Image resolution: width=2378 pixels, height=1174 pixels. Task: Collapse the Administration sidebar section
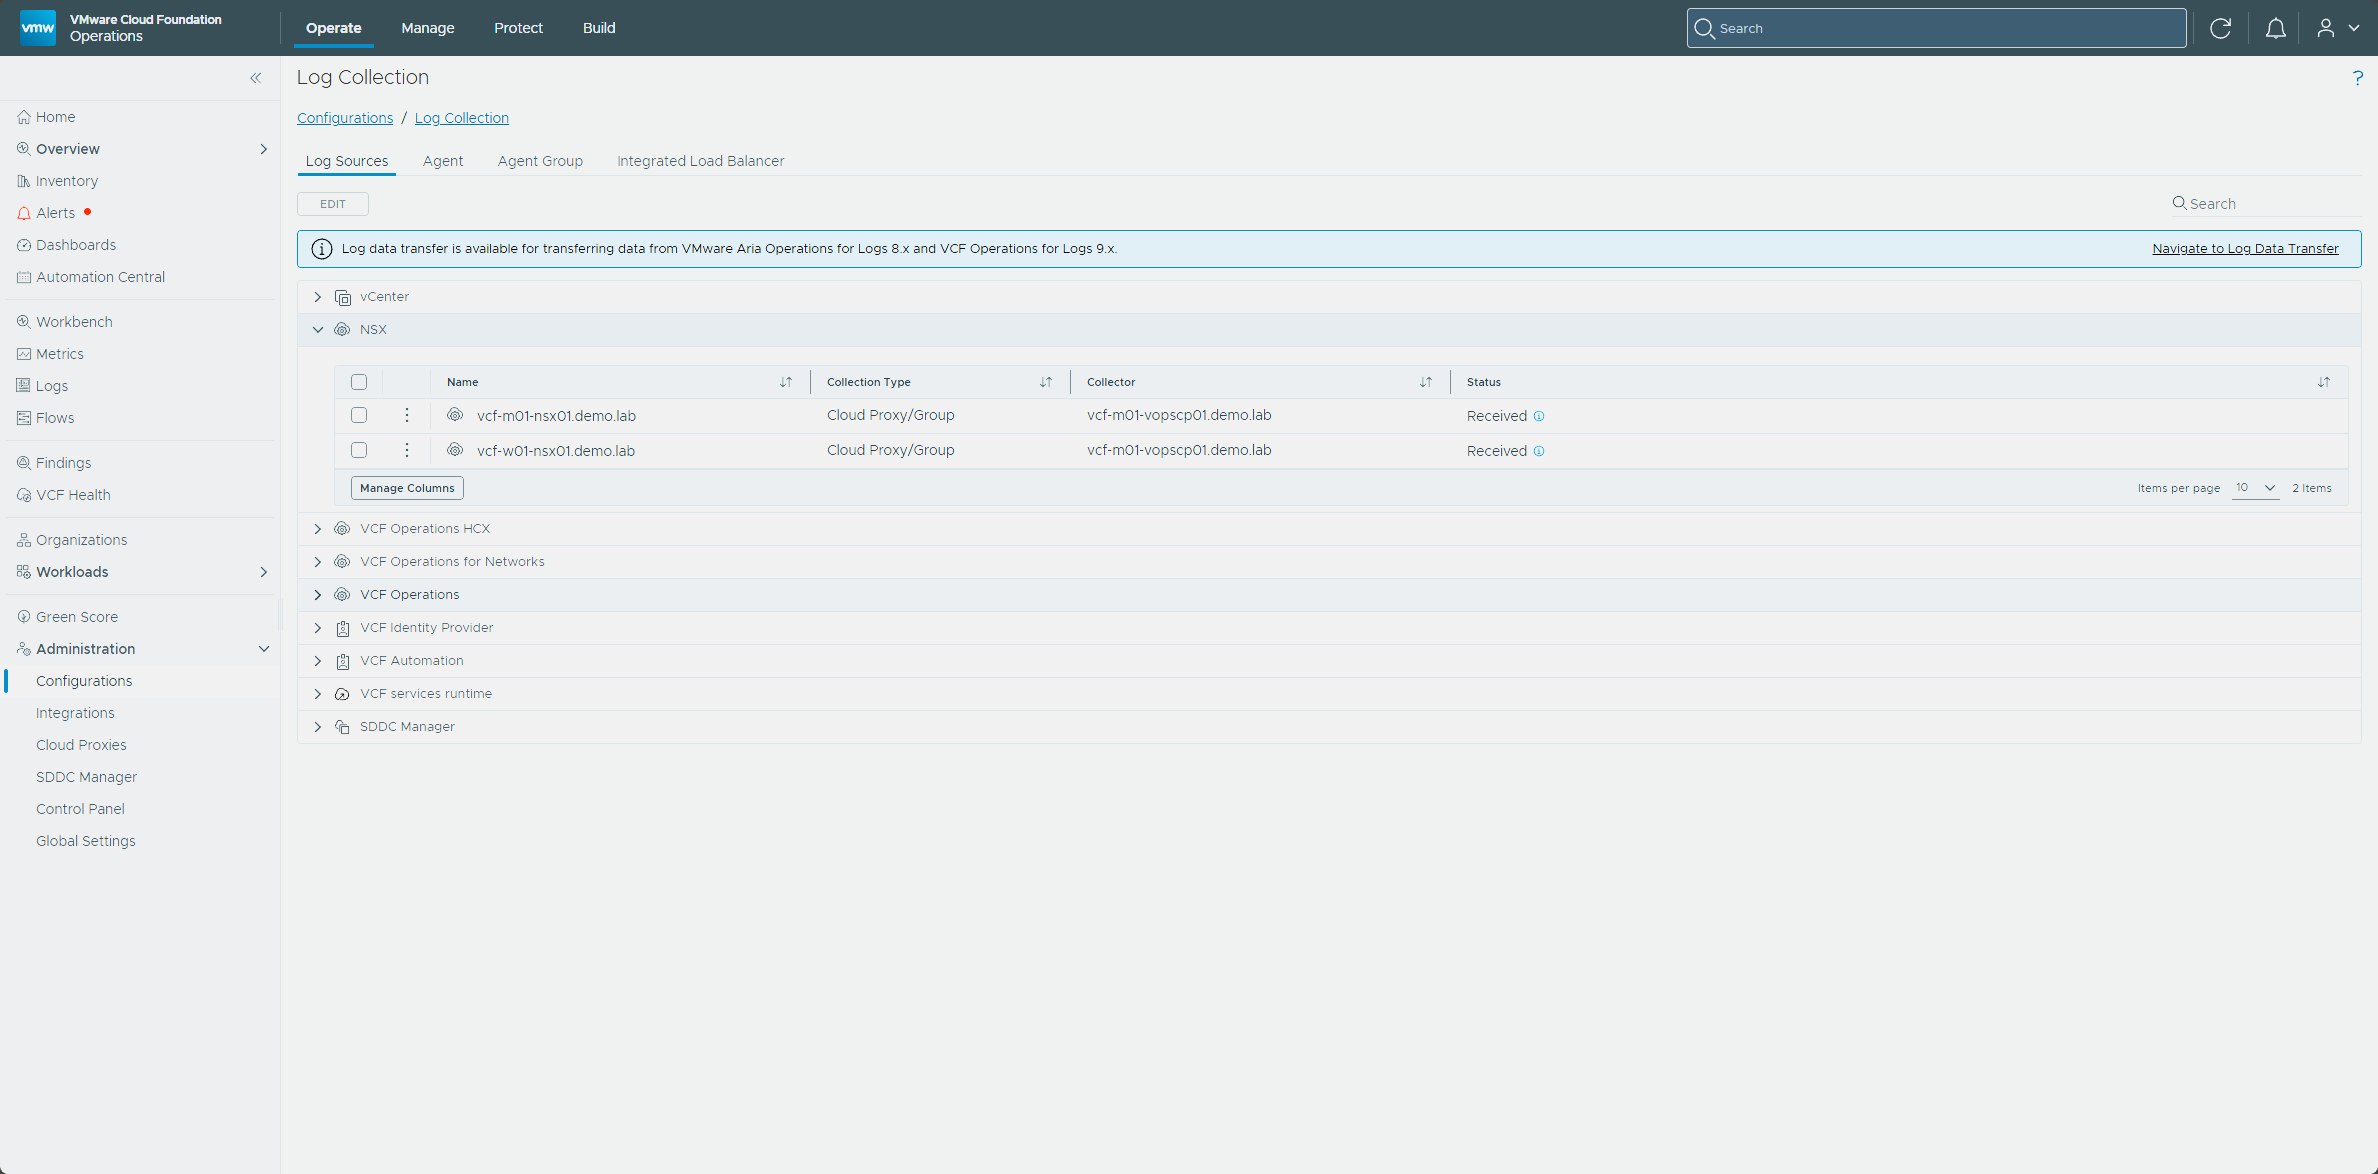pos(264,649)
